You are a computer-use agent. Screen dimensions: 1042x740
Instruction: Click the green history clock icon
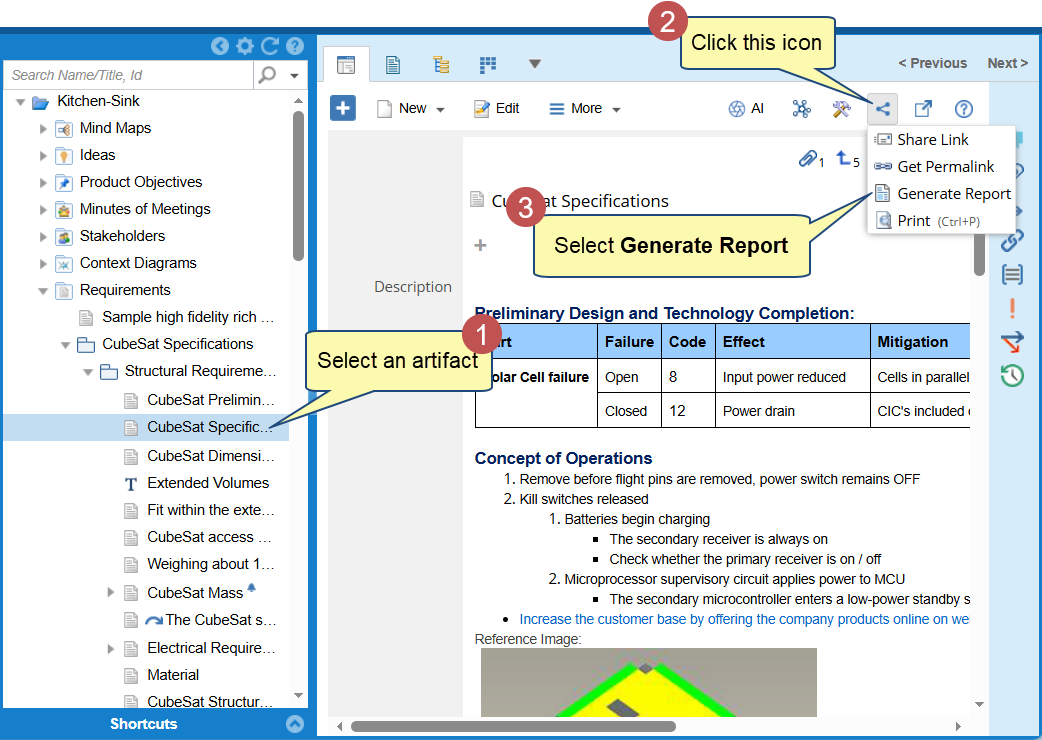point(1012,375)
